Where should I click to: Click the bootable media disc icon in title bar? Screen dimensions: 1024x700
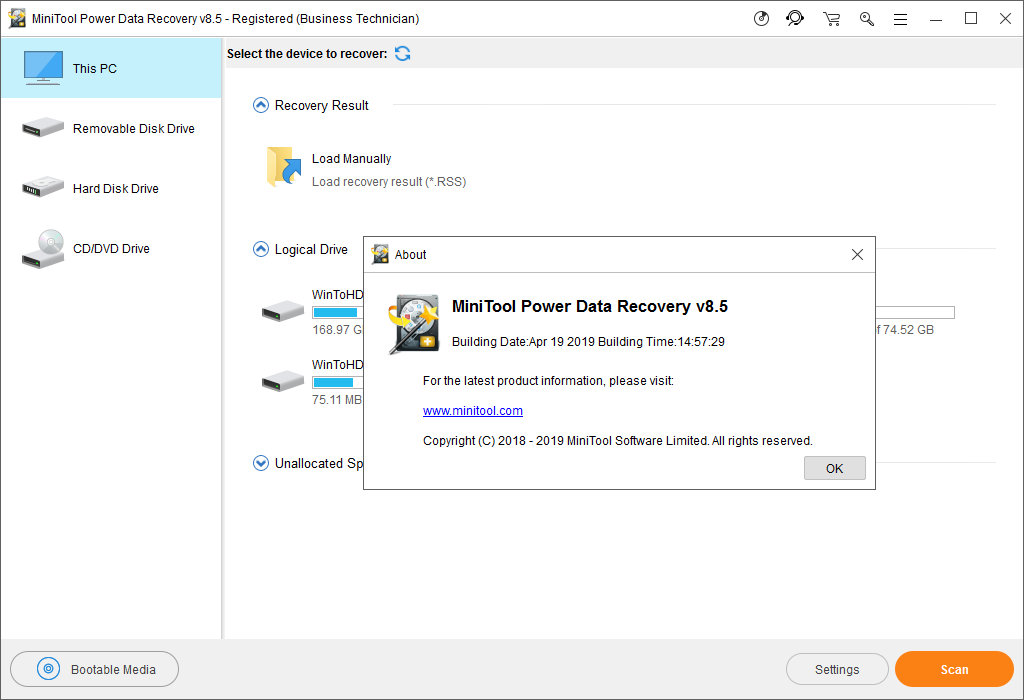pos(761,18)
